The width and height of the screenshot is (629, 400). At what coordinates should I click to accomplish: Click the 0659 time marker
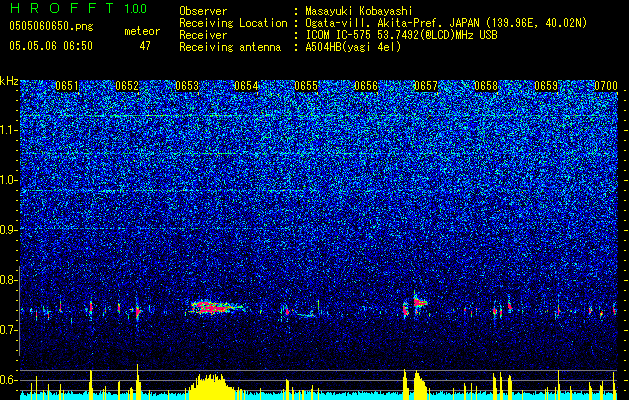pyautogui.click(x=546, y=86)
